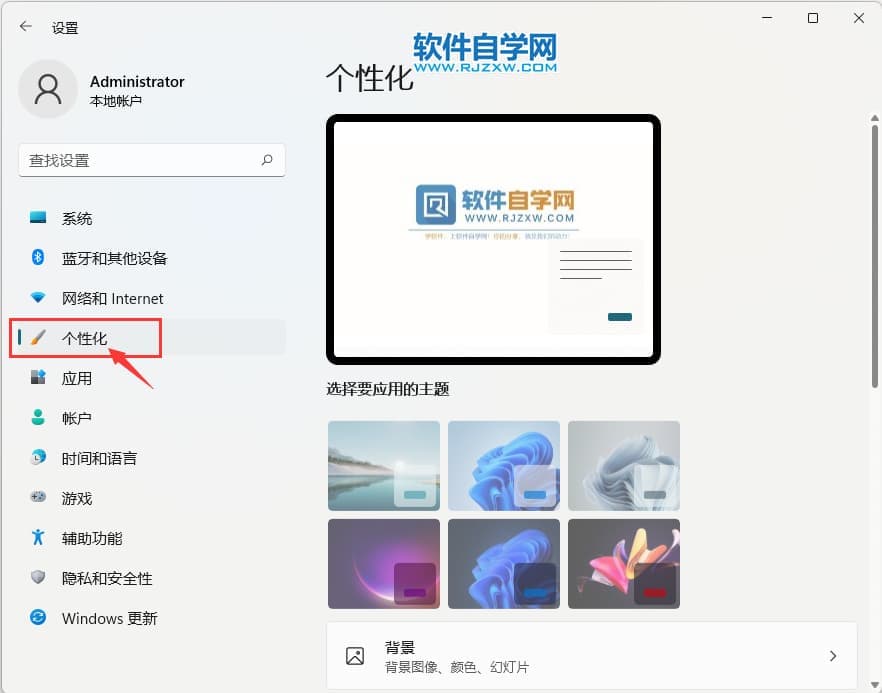This screenshot has height=693, width=882.
Task: Open 时间和语言 settings page
Action: point(99,458)
